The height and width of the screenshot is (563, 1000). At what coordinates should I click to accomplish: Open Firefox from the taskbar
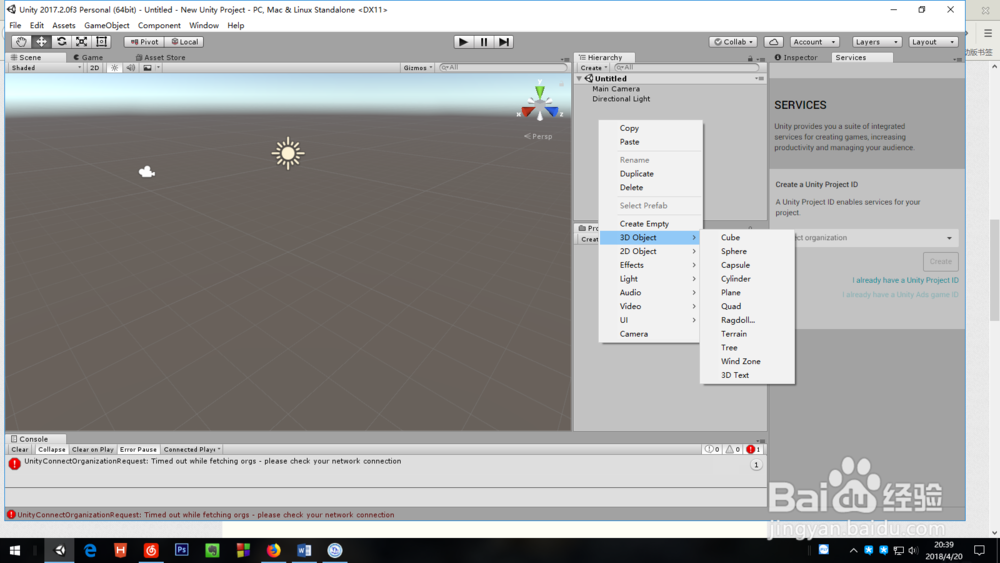coord(274,550)
